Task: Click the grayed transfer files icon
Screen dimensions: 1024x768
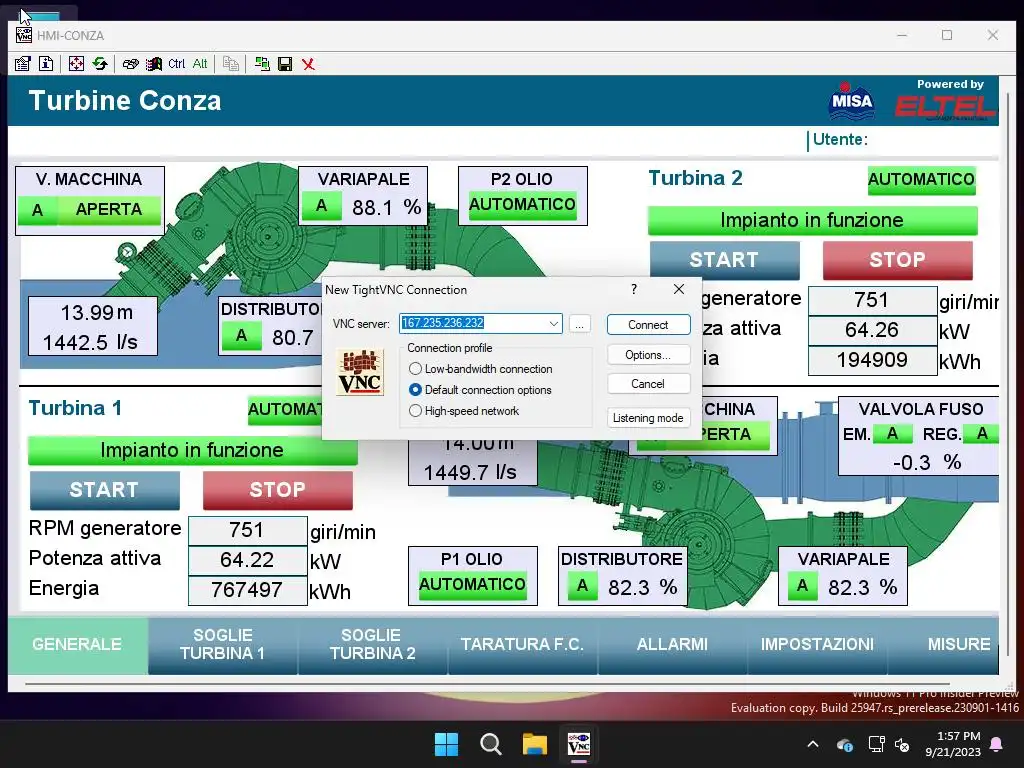Action: (x=231, y=64)
